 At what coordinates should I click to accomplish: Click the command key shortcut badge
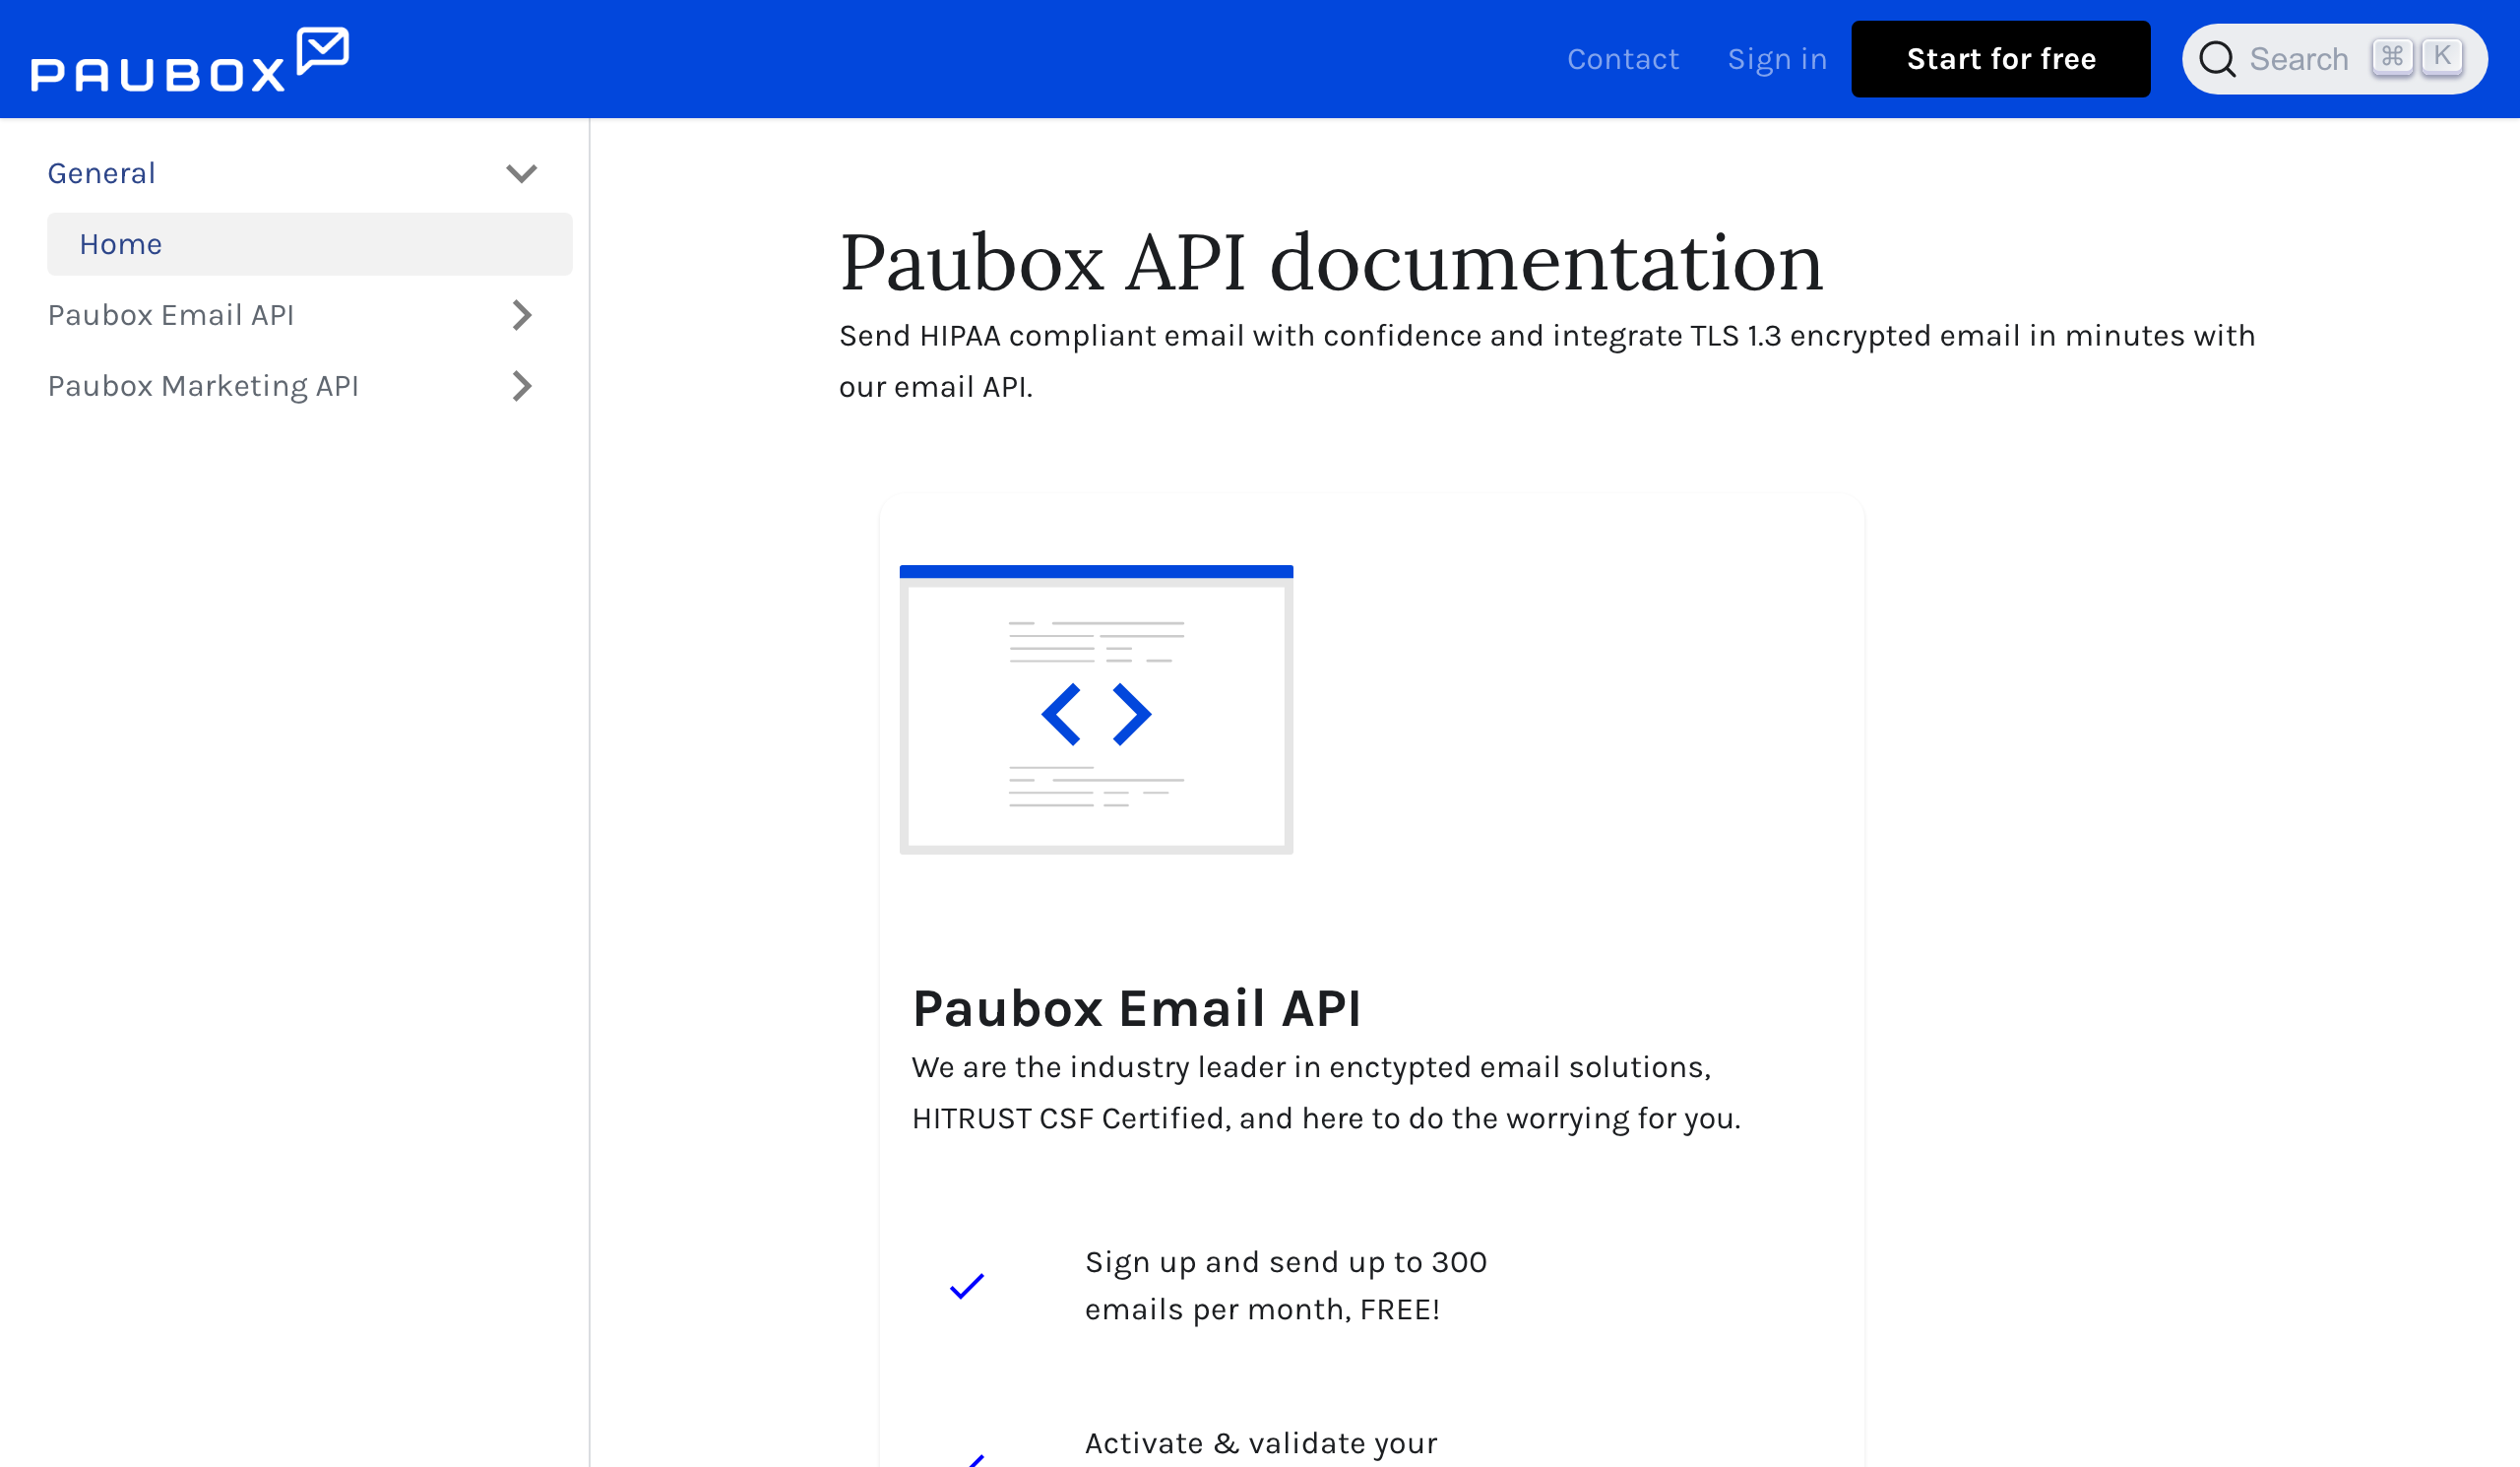2392,56
